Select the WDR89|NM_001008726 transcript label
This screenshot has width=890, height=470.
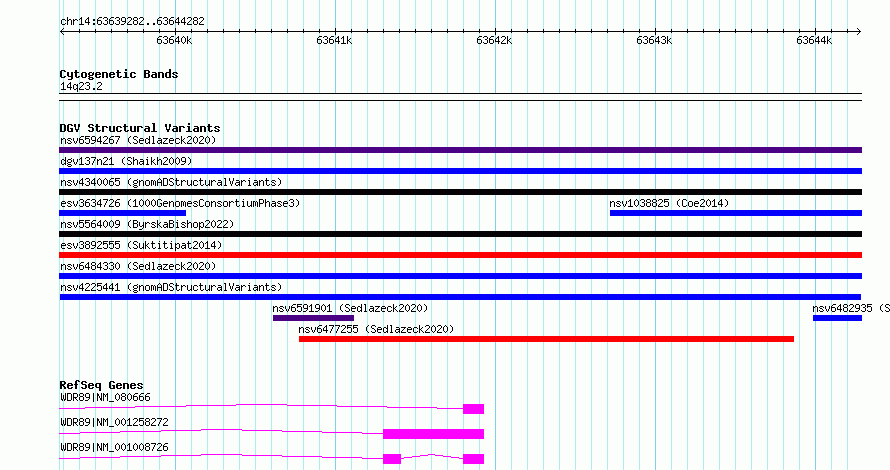pos(114,447)
